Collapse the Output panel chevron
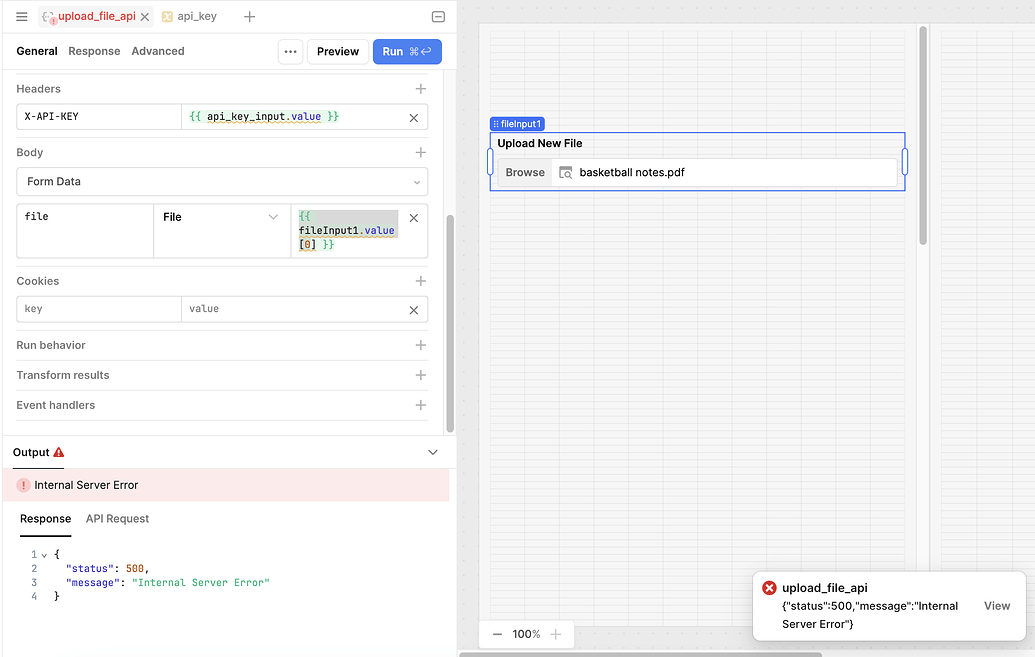Image resolution: width=1035 pixels, height=657 pixels. [x=433, y=452]
